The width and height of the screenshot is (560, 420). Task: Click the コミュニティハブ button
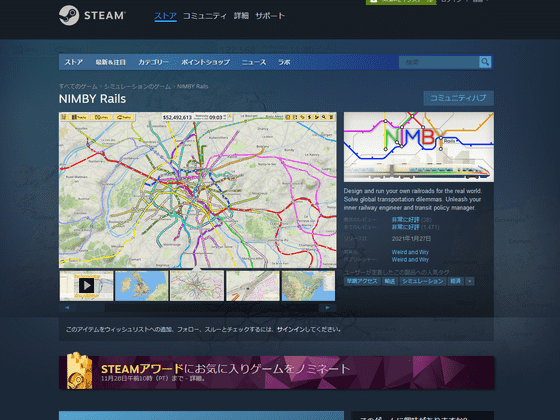(459, 98)
